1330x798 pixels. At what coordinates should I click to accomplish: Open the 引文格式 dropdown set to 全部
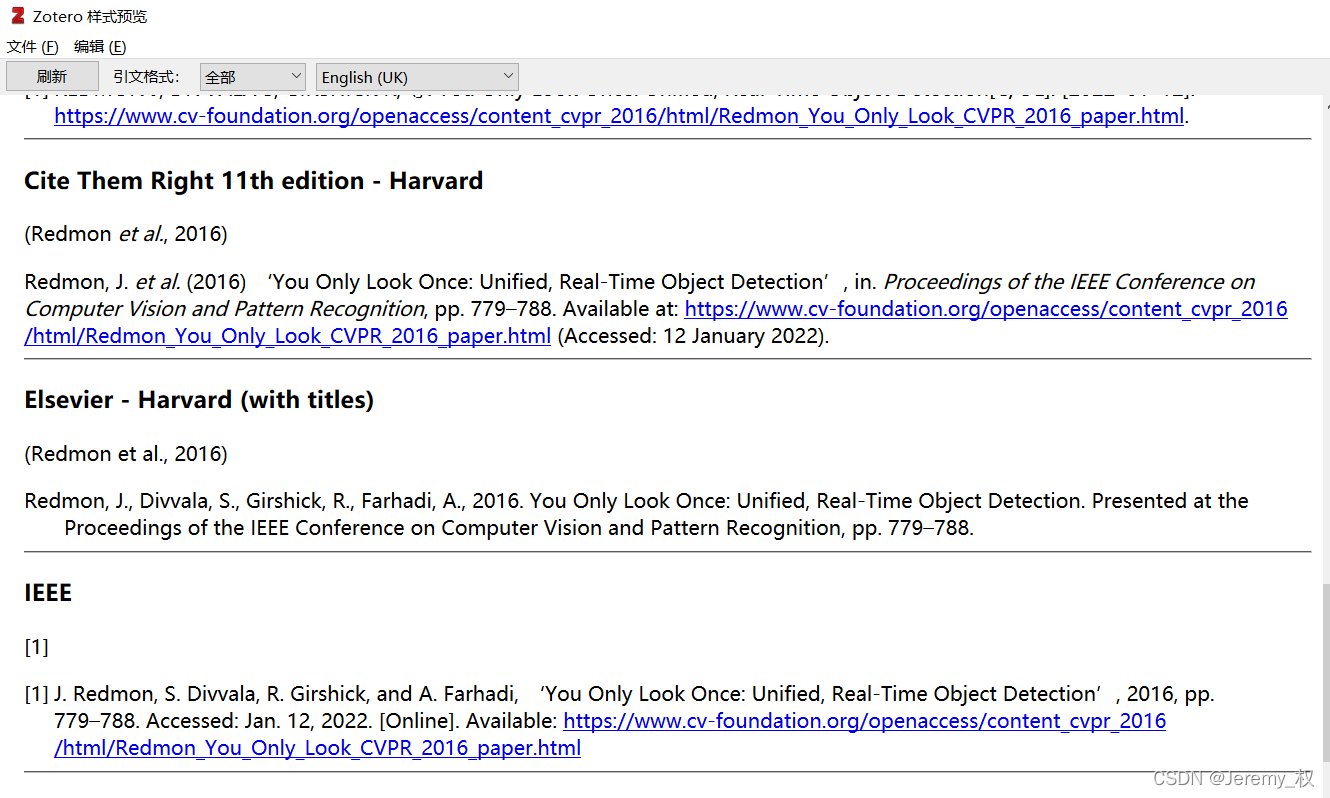(253, 77)
